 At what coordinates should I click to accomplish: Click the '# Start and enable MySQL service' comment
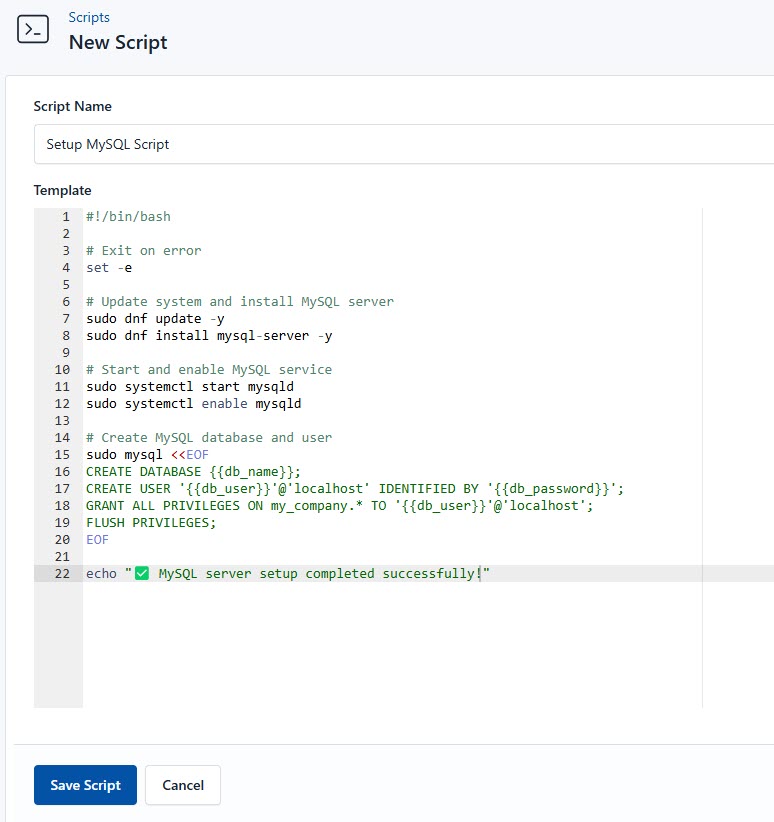(x=209, y=370)
